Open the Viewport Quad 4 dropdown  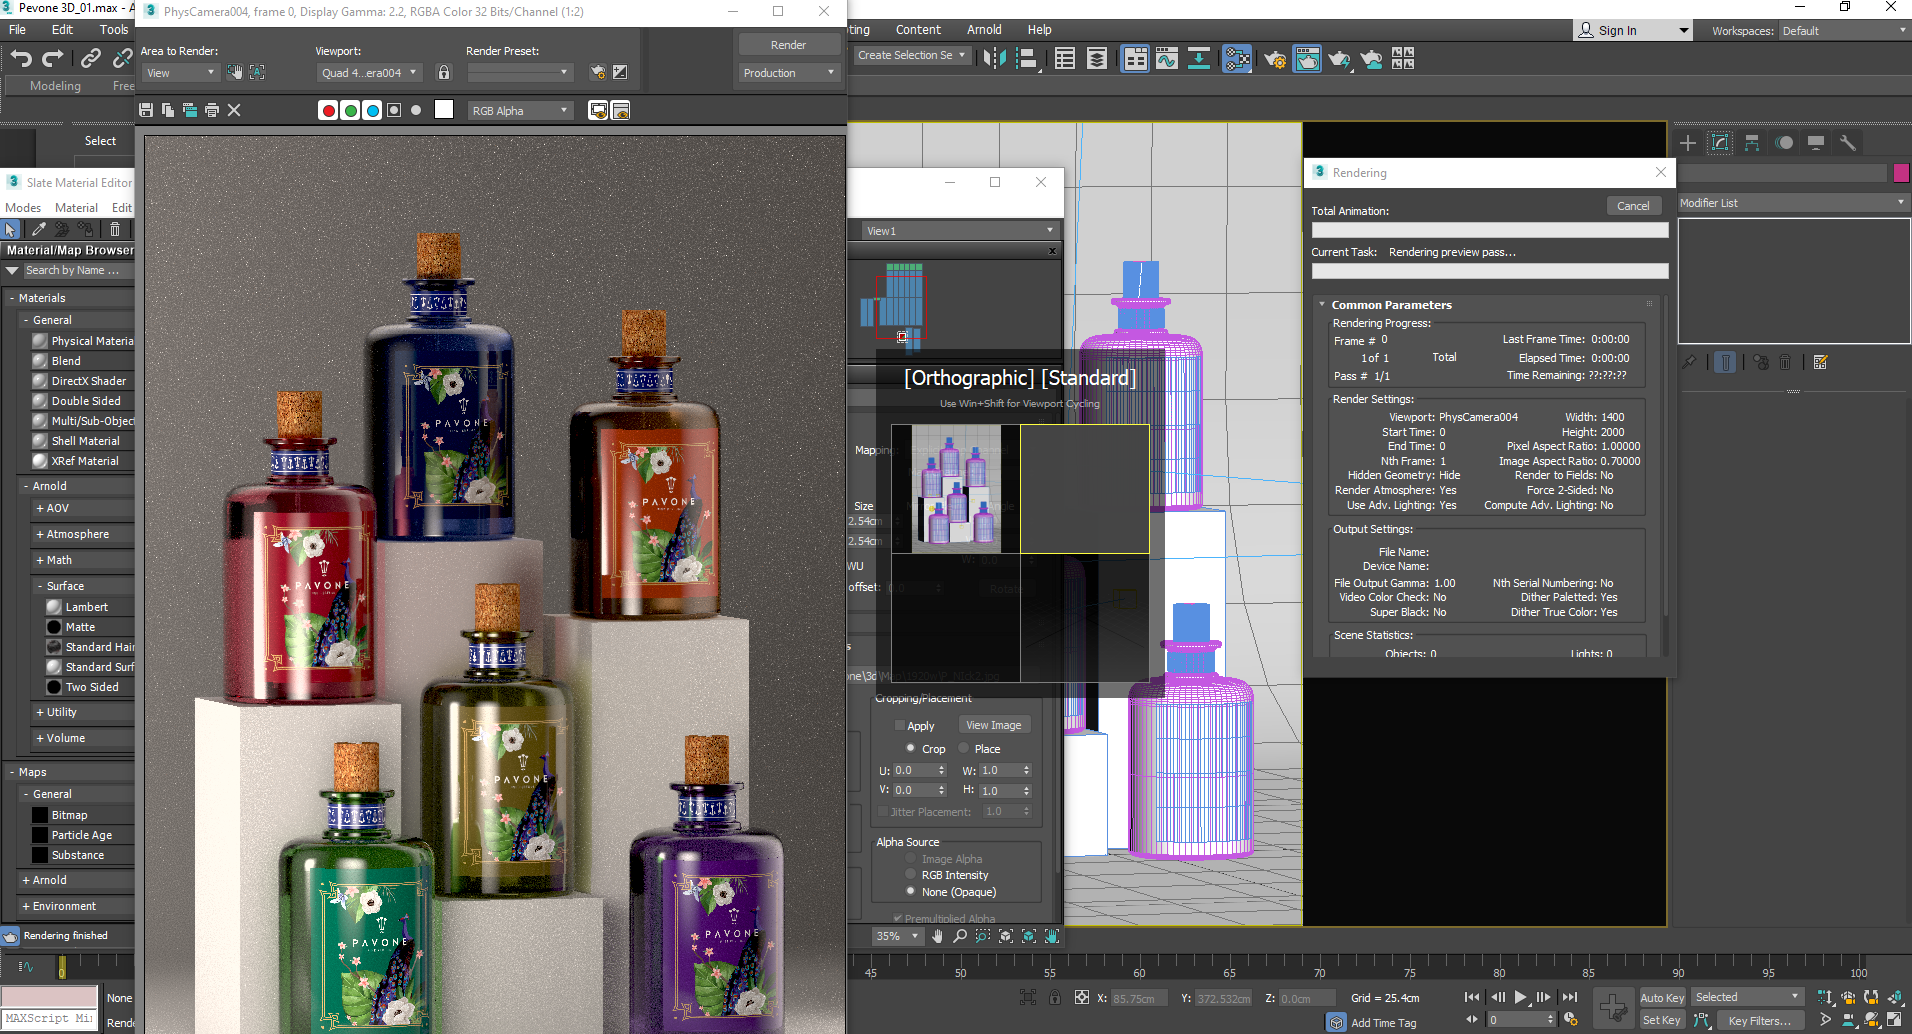[370, 72]
